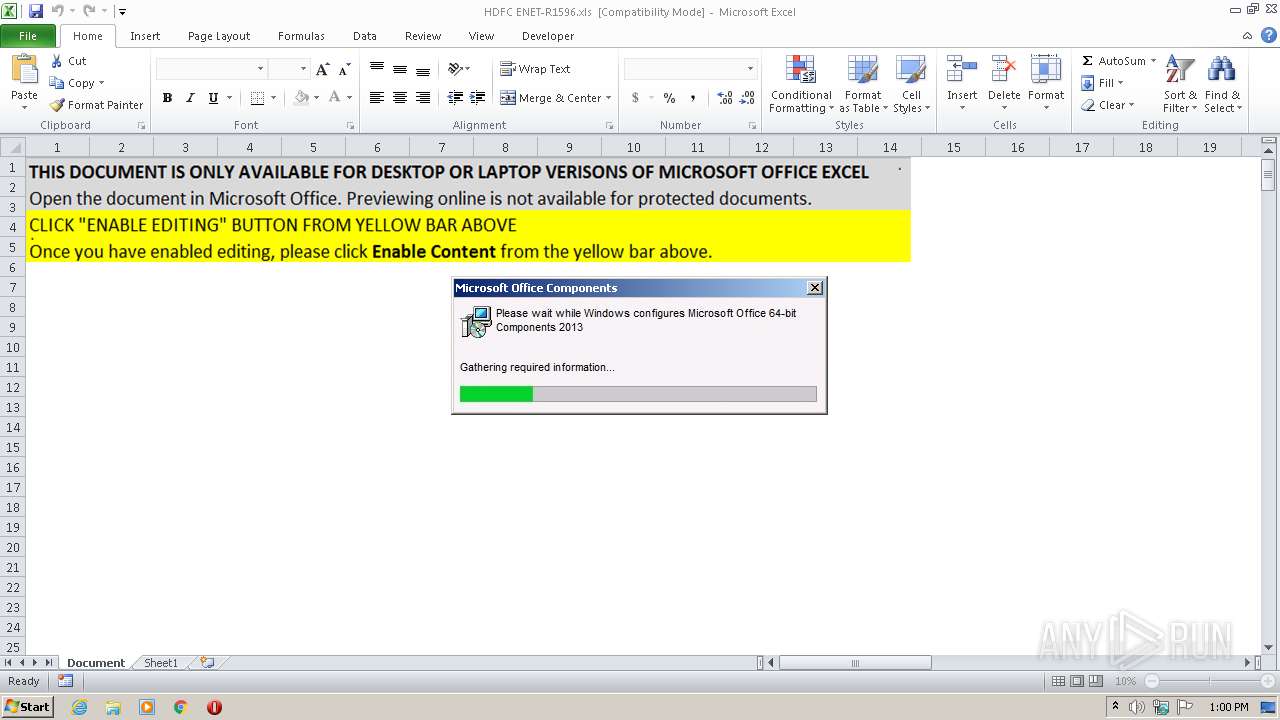Switch to Page Layout view icon
Viewport: 1280px width, 720px height.
pyautogui.click(x=1077, y=681)
